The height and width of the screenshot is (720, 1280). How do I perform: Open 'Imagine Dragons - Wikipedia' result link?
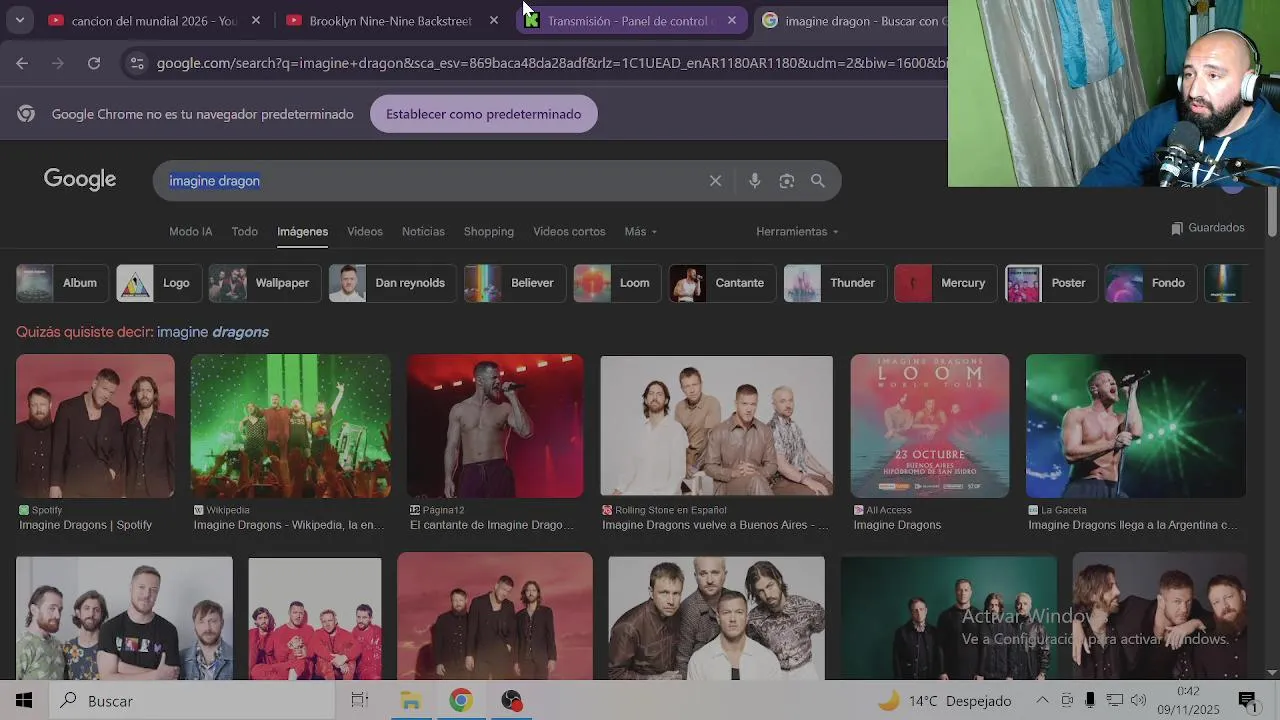(289, 525)
